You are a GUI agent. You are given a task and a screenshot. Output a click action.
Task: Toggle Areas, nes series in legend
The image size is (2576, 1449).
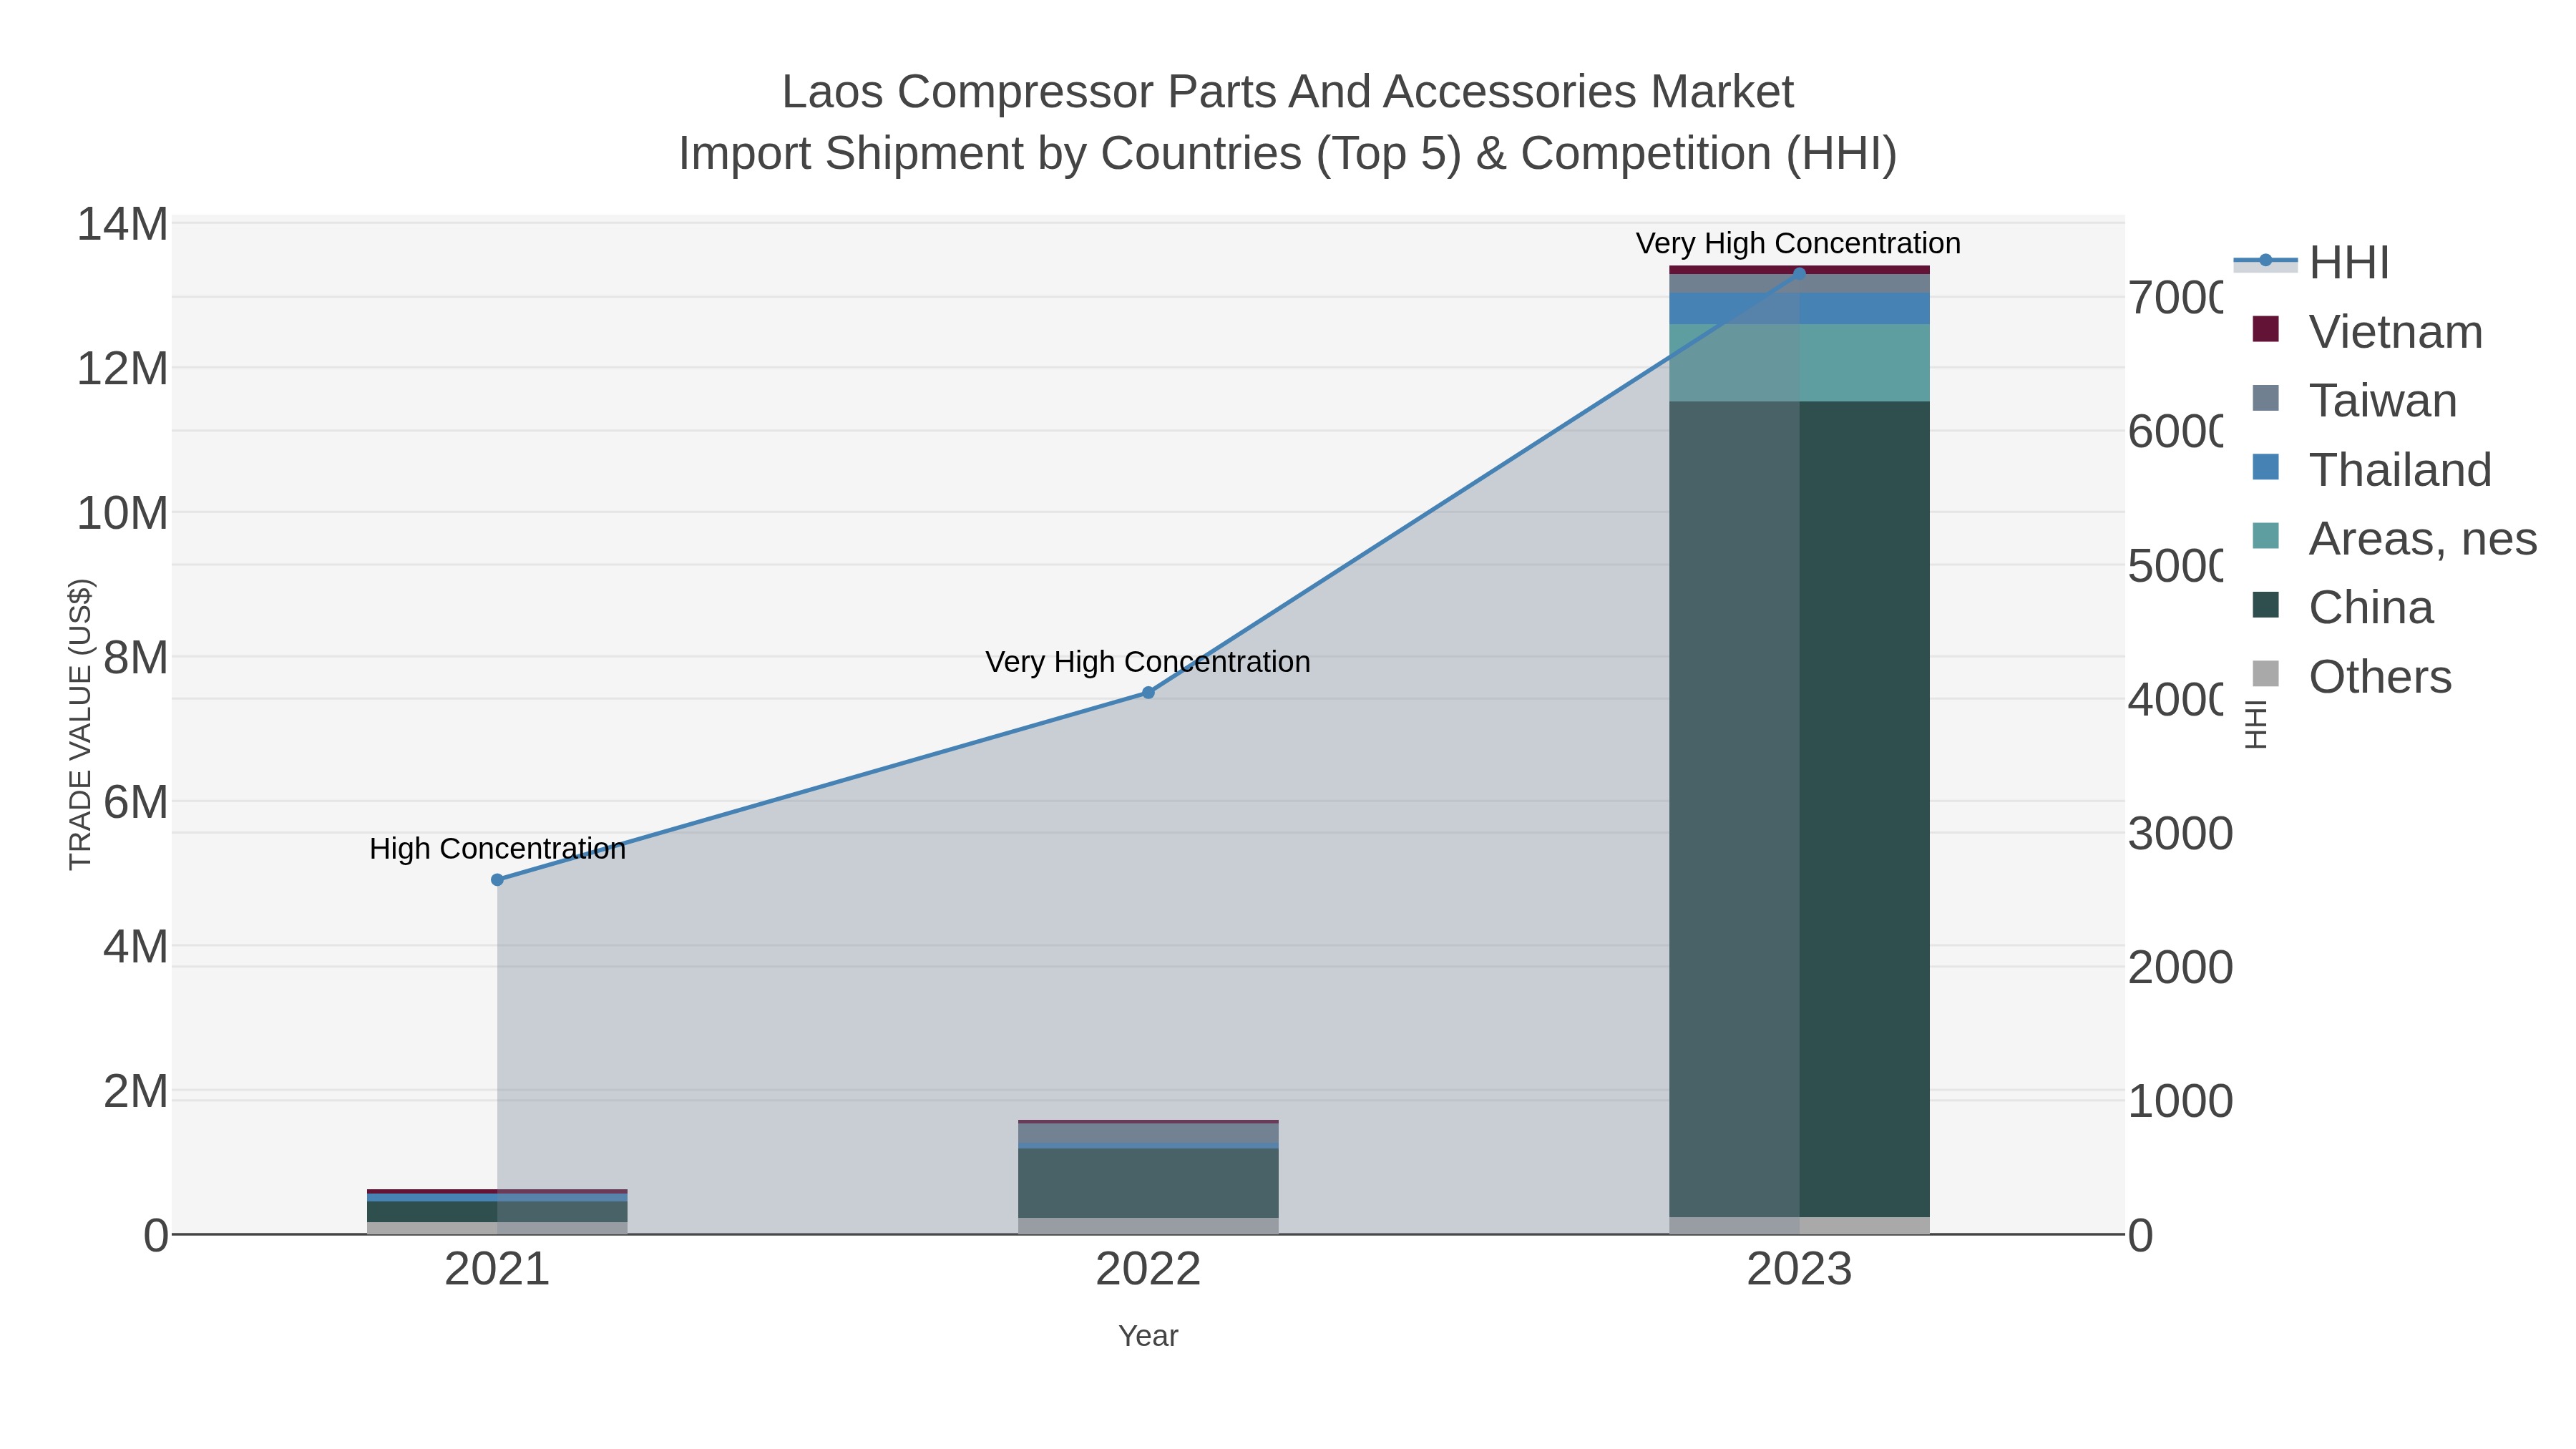coord(2395,539)
